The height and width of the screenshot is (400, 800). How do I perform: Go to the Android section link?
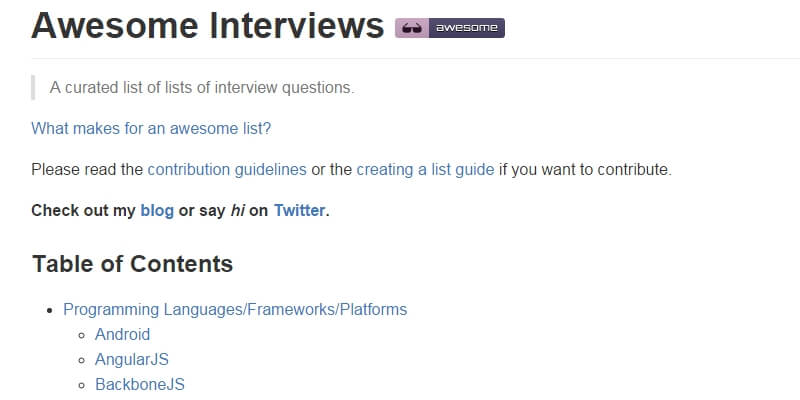[x=122, y=334]
